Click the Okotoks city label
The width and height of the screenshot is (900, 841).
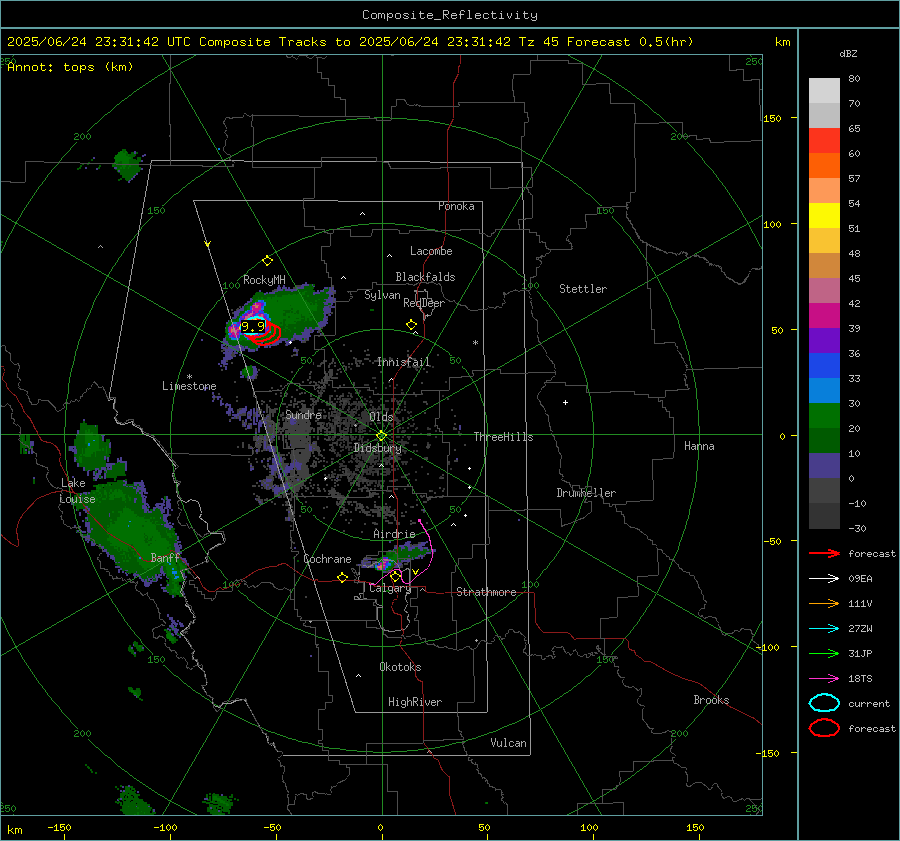pyautogui.click(x=400, y=667)
